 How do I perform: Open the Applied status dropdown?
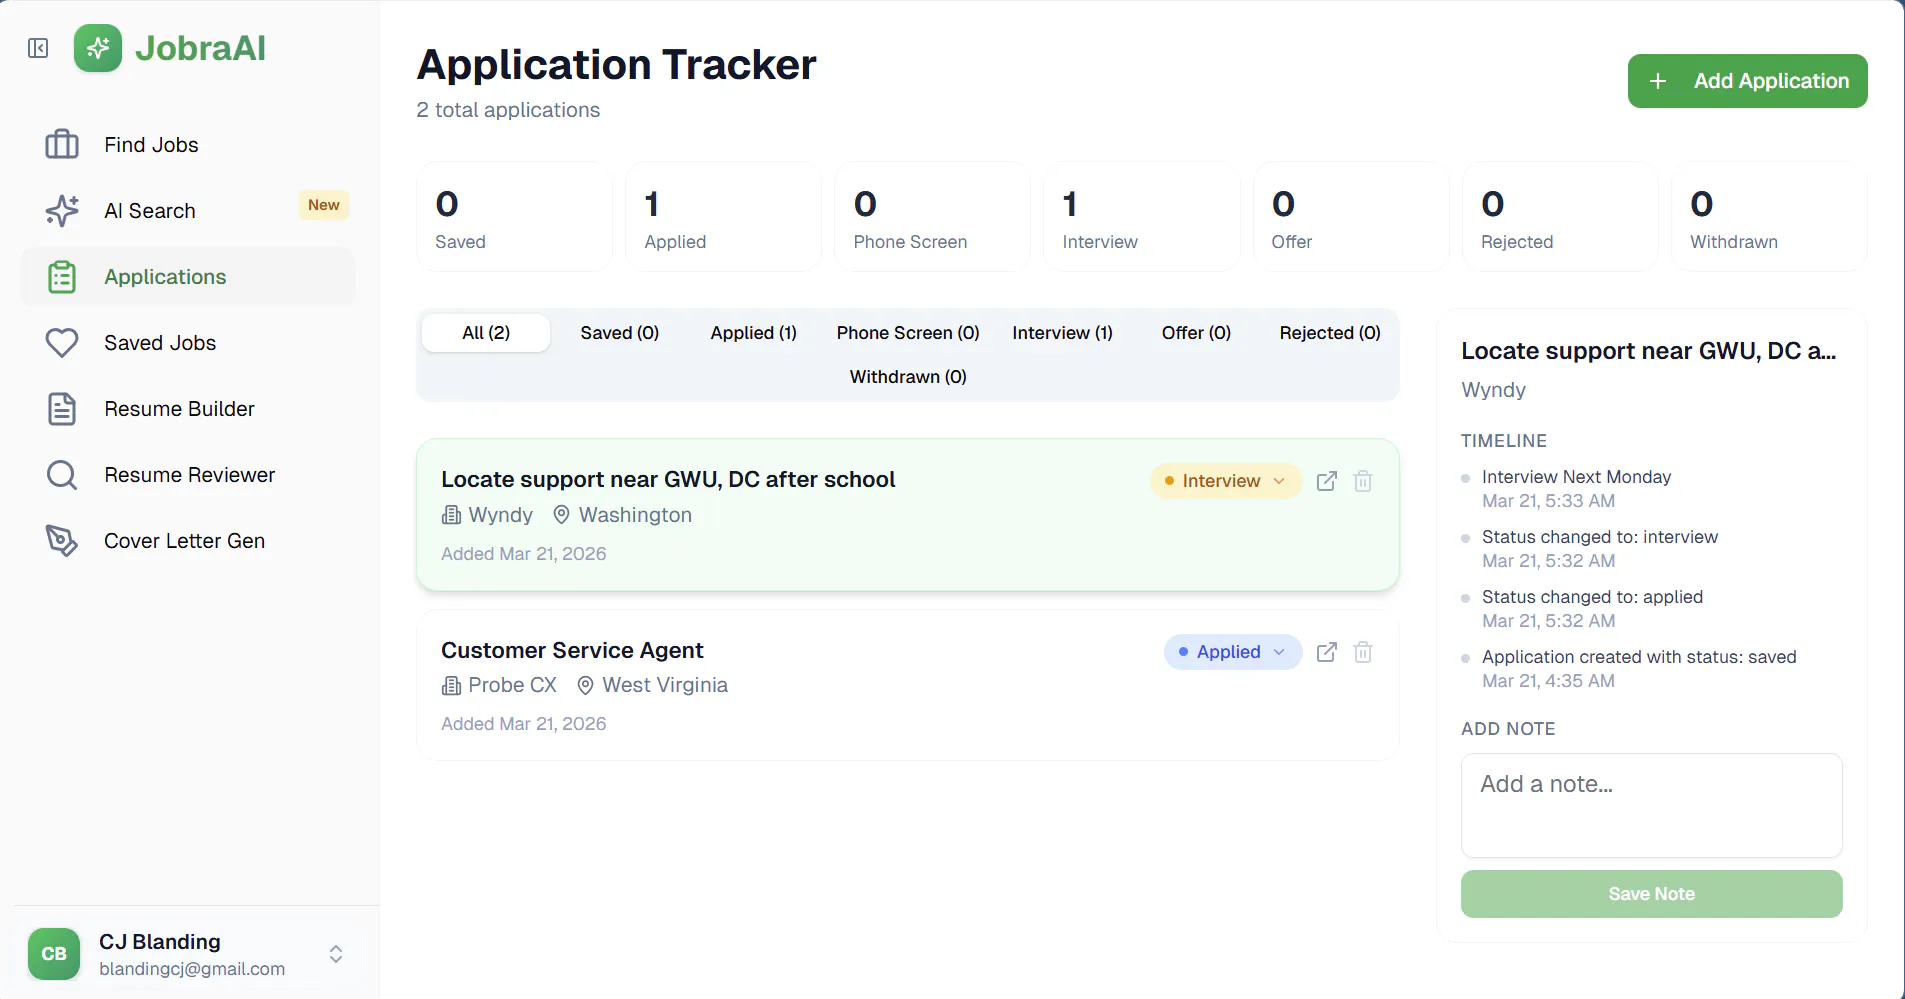click(x=1233, y=652)
